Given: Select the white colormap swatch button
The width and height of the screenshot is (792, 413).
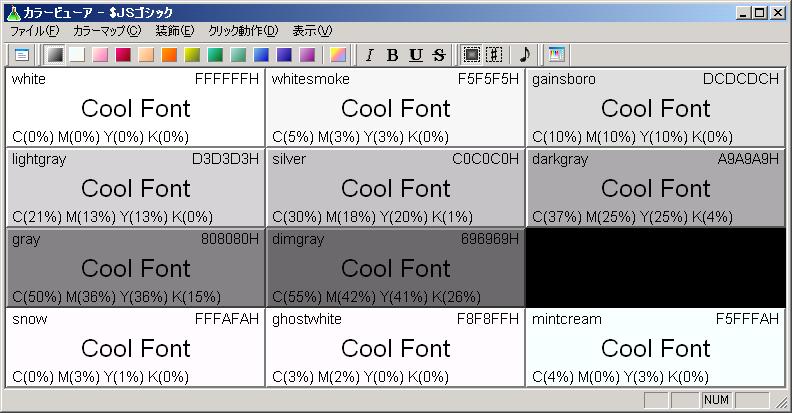Looking at the screenshot, I should tap(77, 55).
